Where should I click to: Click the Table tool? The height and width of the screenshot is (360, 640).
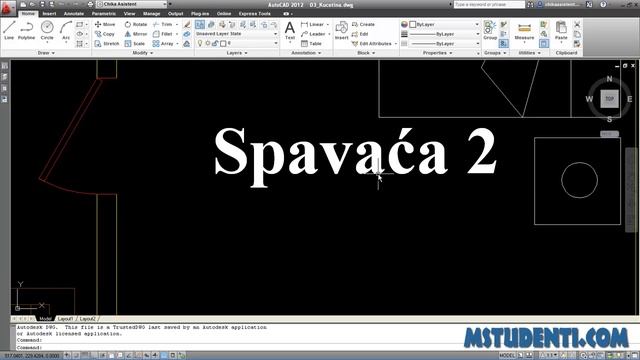[311, 43]
